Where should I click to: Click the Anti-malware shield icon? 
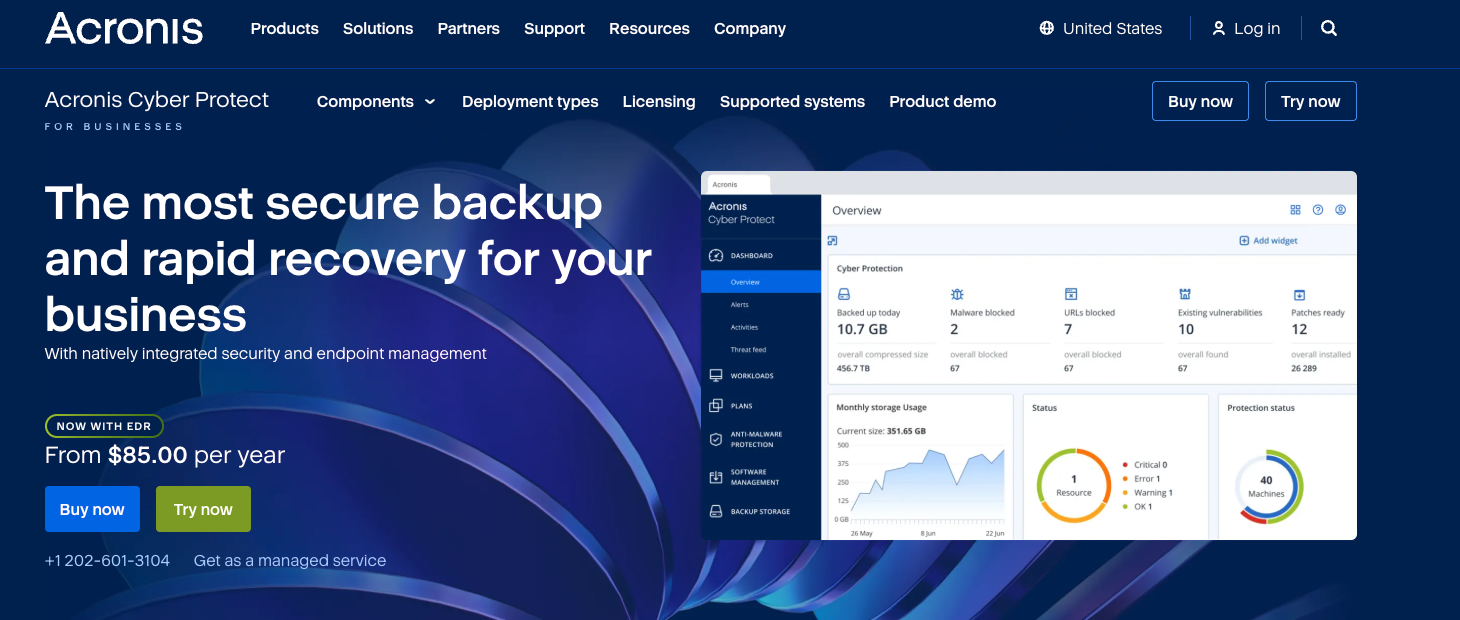point(715,439)
